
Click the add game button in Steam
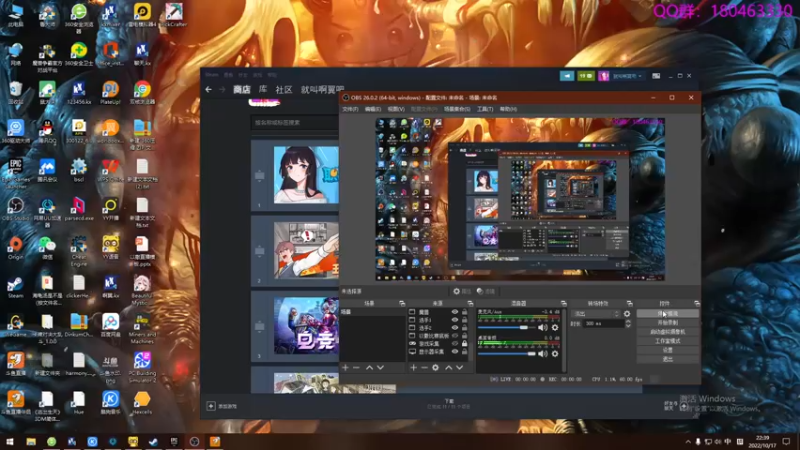coord(221,406)
